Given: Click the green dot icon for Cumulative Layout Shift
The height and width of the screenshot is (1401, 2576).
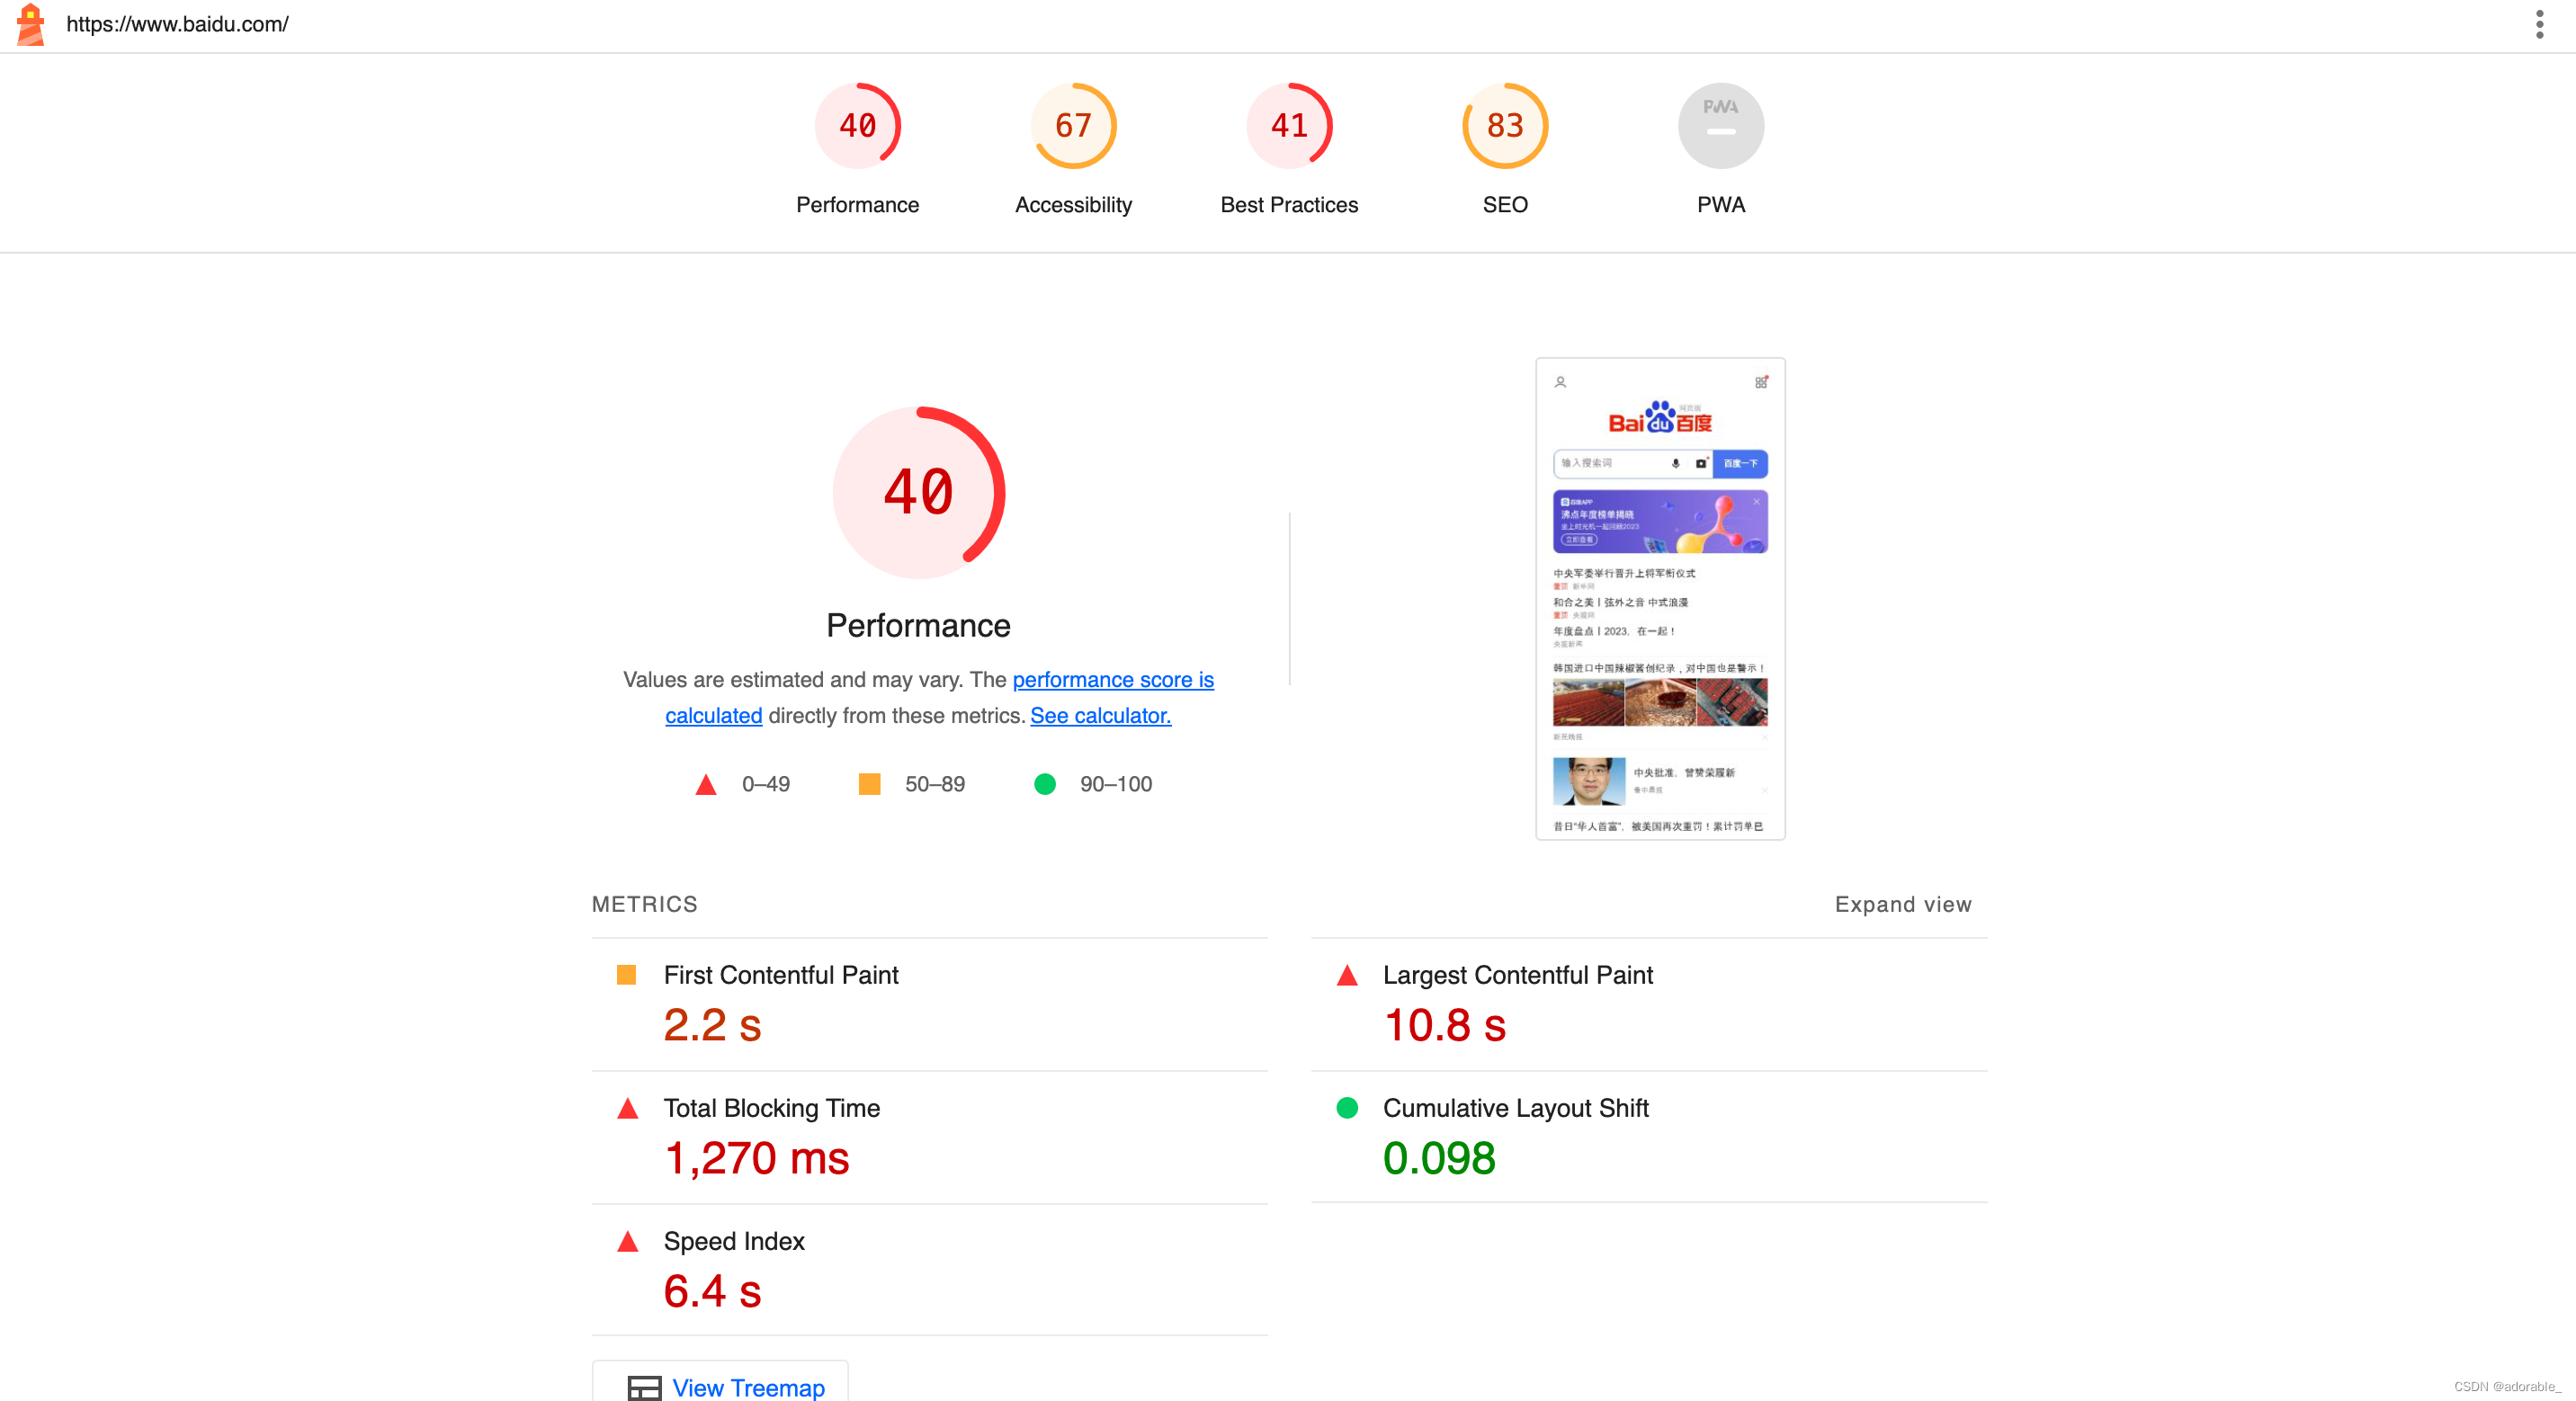Looking at the screenshot, I should (1346, 1104).
